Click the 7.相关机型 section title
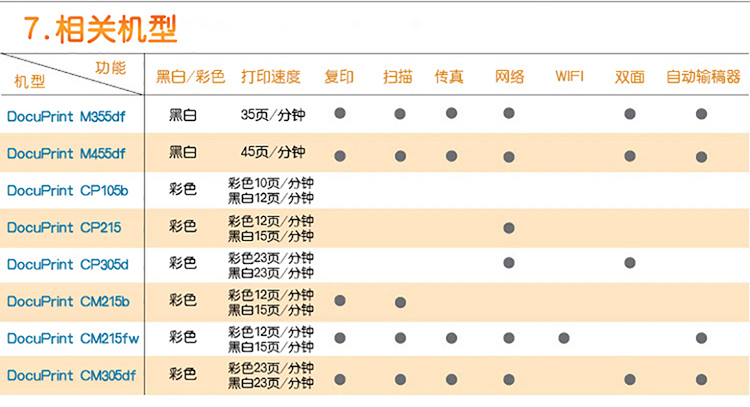The image size is (750, 407). coord(100,29)
